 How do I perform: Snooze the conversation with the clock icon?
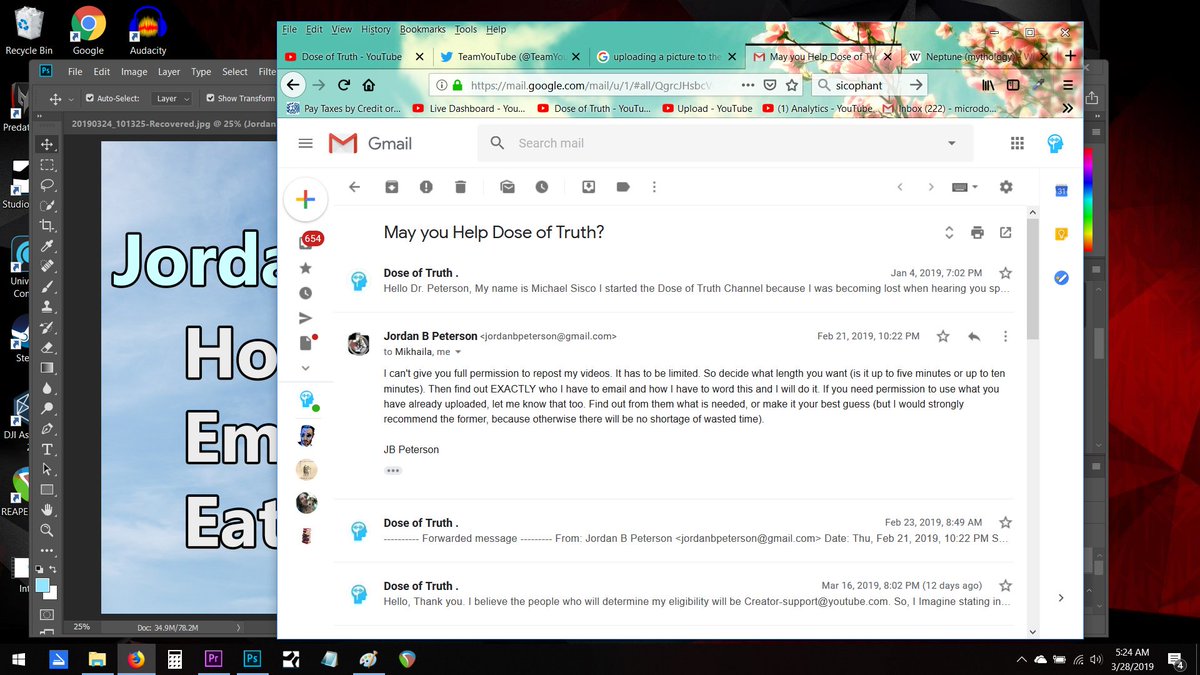[x=541, y=187]
